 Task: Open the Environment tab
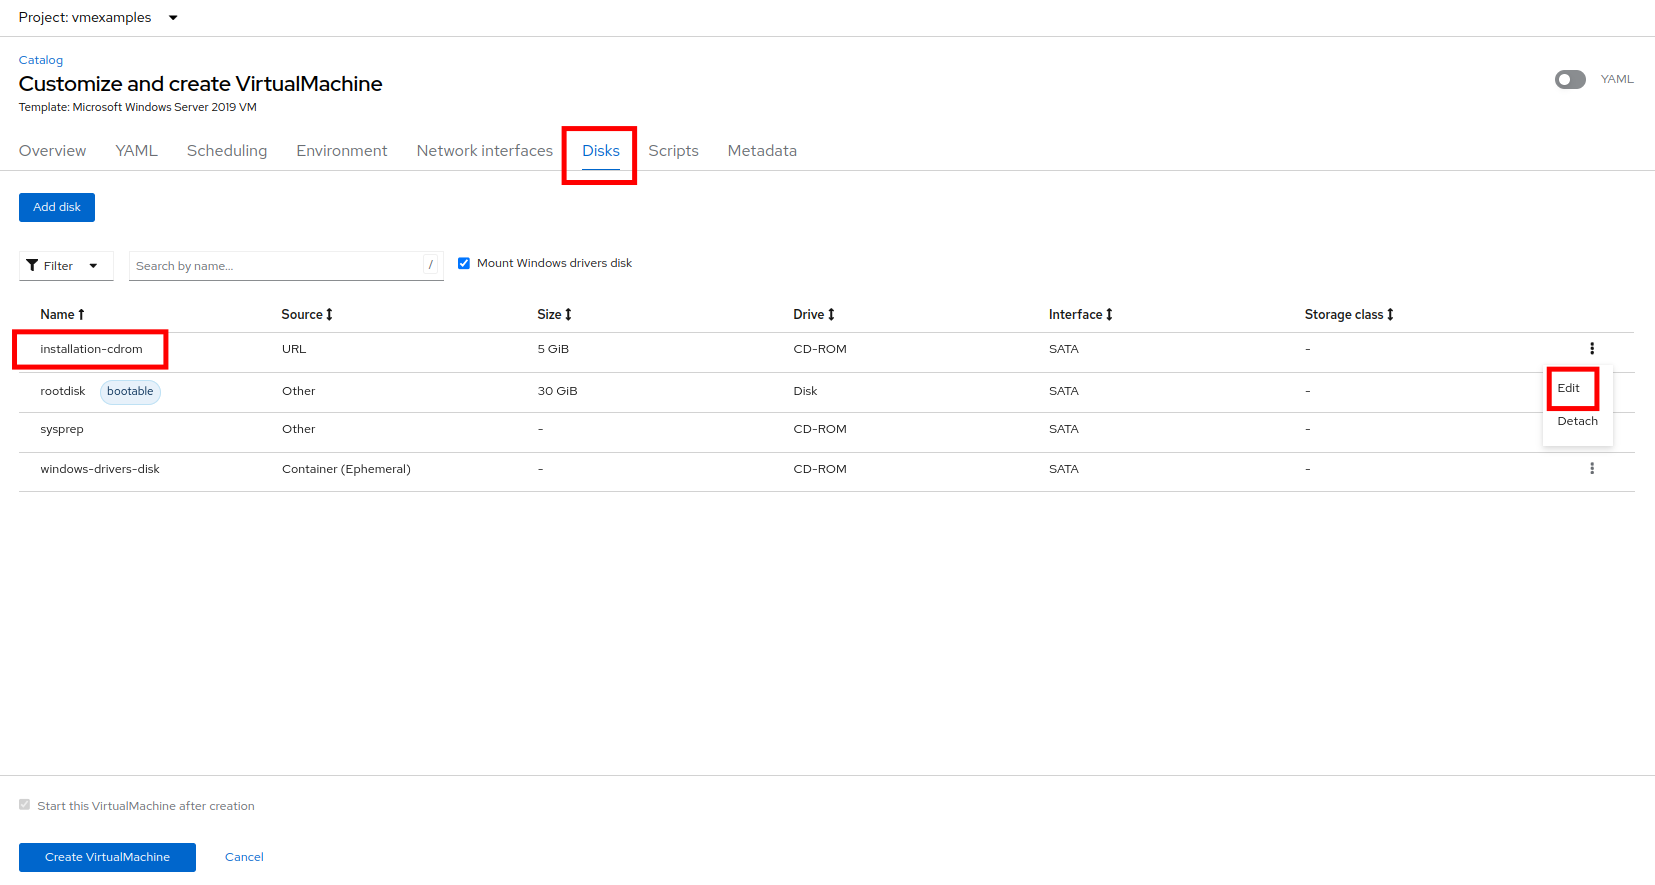coord(342,151)
